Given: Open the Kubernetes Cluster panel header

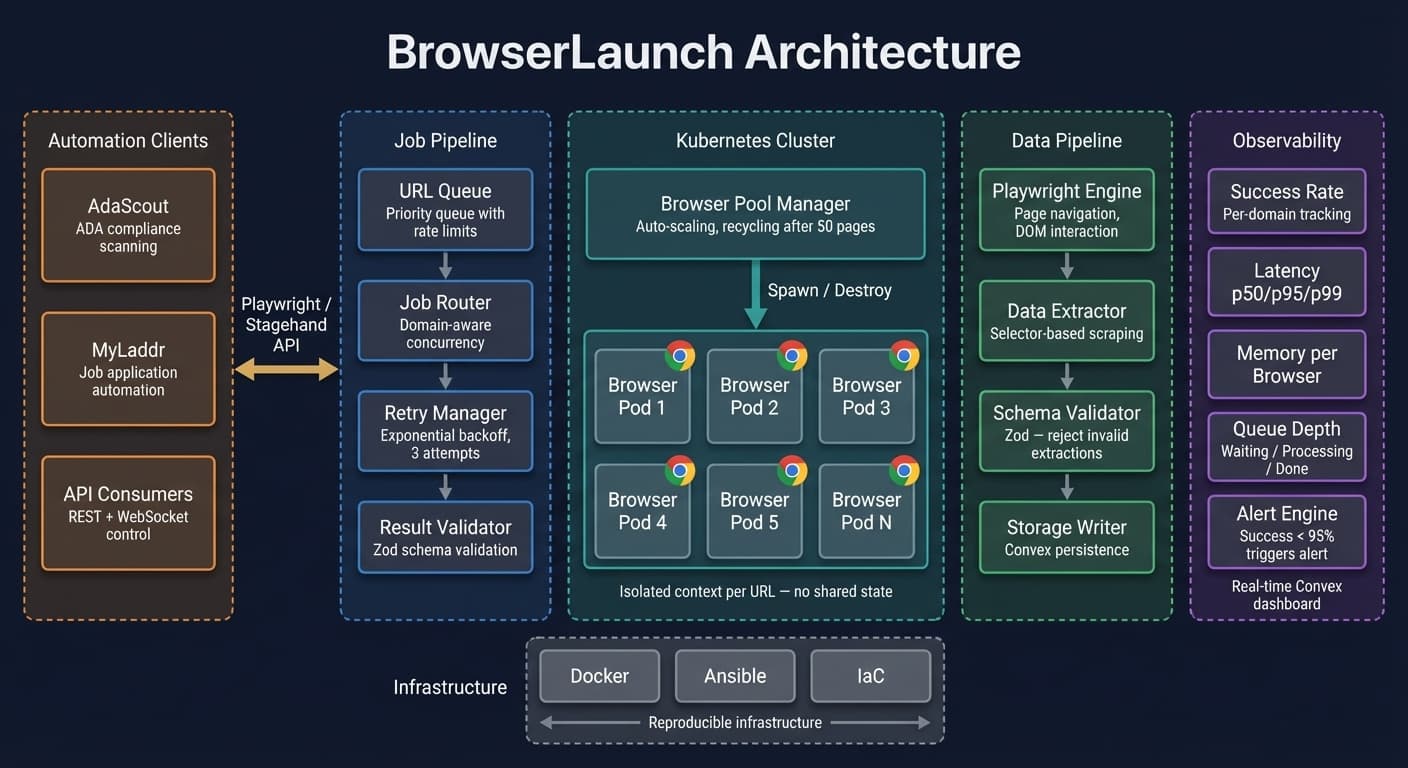Looking at the screenshot, I should click(x=755, y=140).
